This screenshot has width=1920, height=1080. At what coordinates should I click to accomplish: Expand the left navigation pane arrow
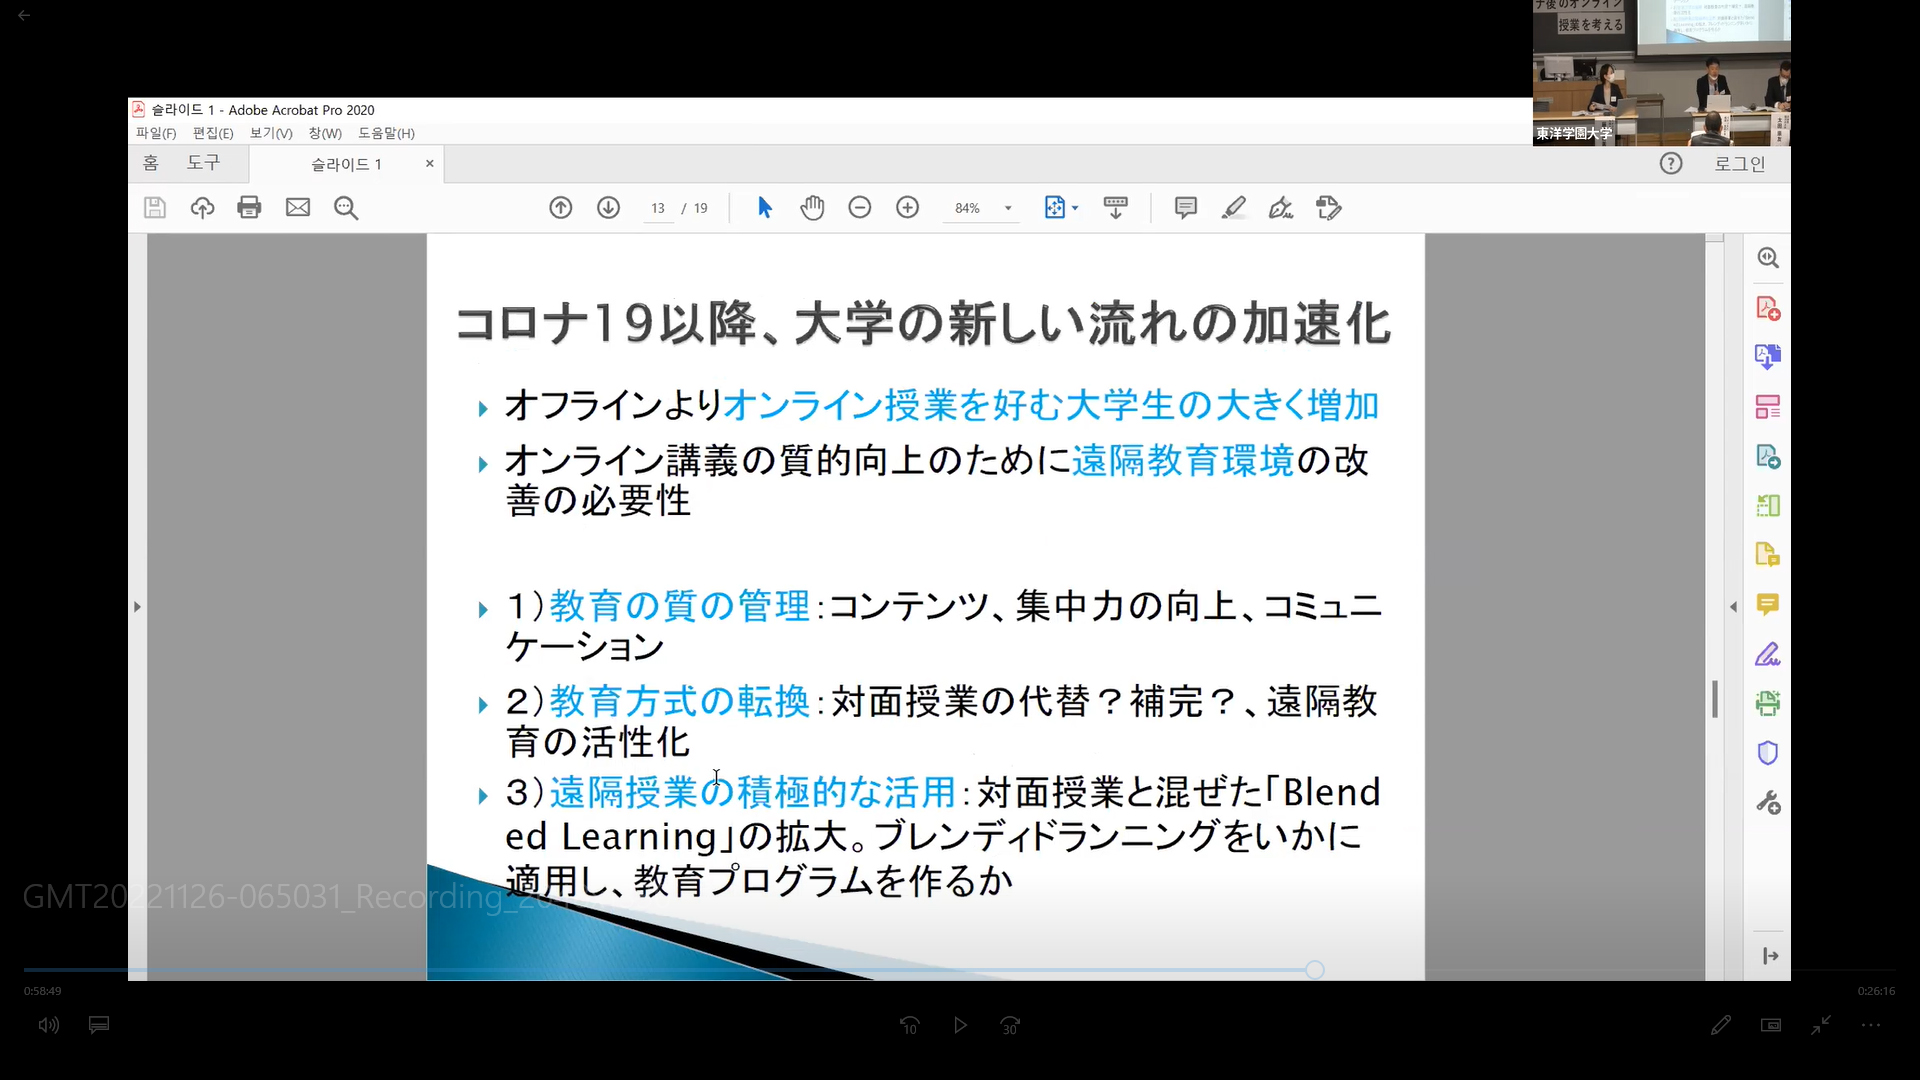137,606
